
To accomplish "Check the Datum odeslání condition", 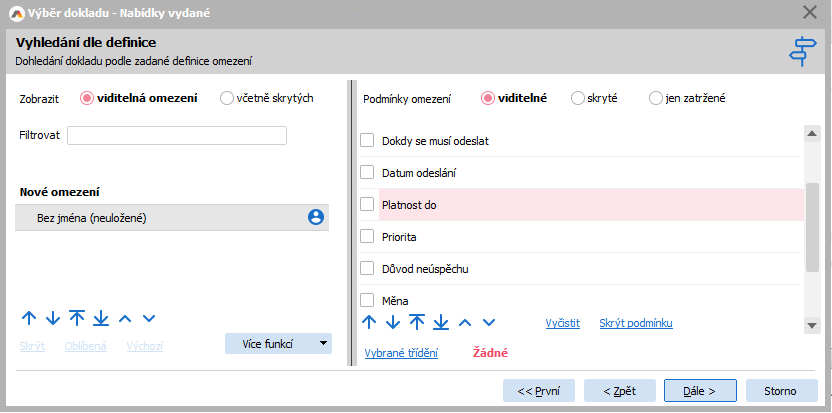I will coord(367,173).
